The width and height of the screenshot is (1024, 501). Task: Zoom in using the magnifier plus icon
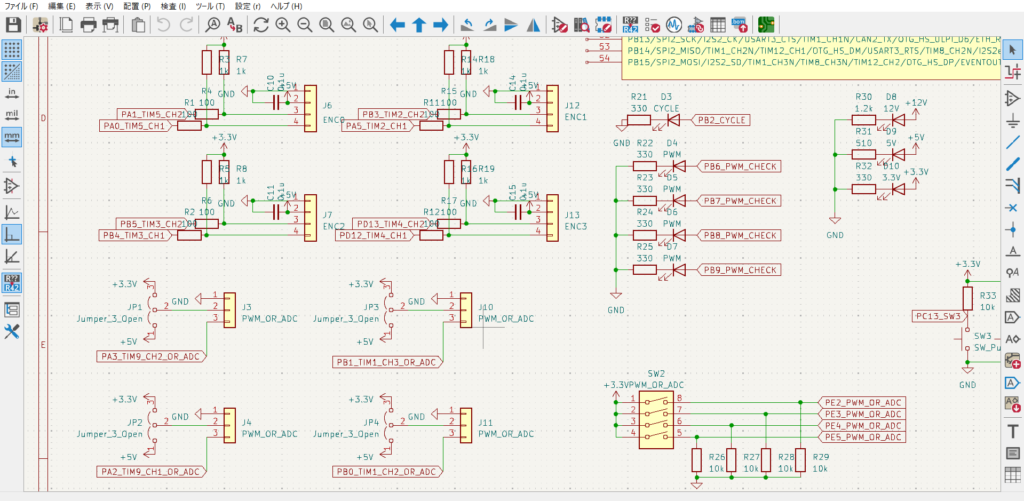(283, 24)
